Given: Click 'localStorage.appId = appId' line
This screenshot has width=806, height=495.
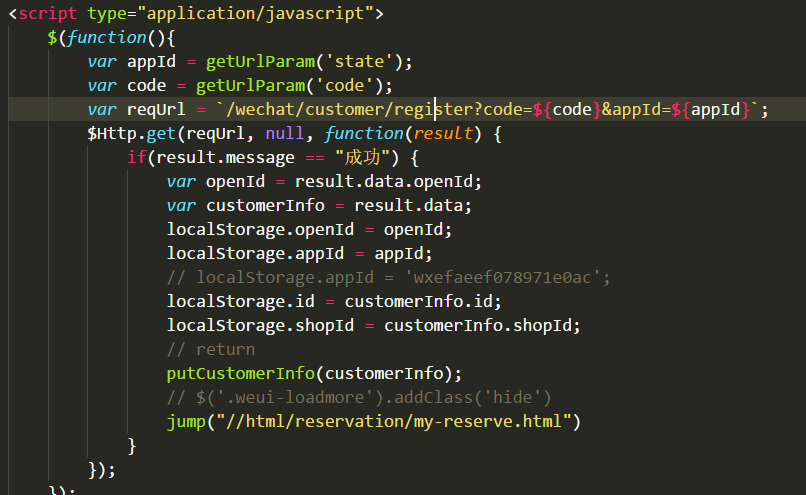Looking at the screenshot, I should coord(300,253).
